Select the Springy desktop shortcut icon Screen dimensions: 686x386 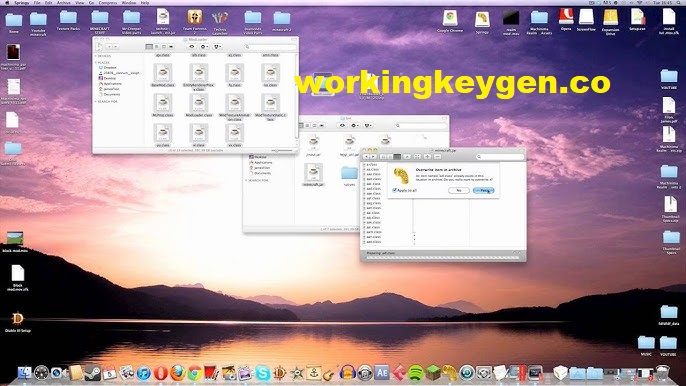pos(482,22)
